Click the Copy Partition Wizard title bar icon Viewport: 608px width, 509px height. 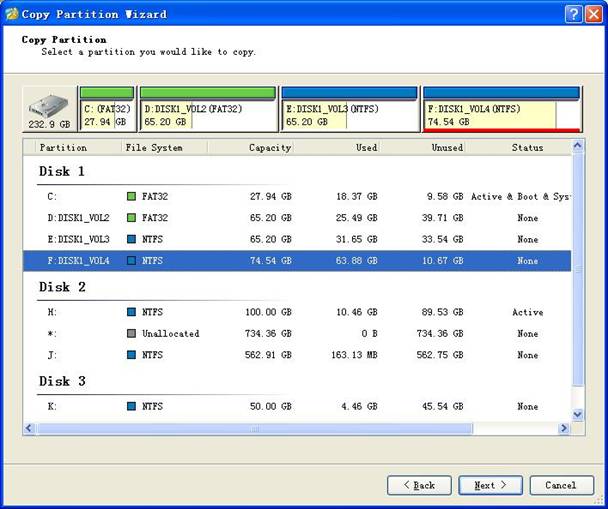(x=12, y=14)
